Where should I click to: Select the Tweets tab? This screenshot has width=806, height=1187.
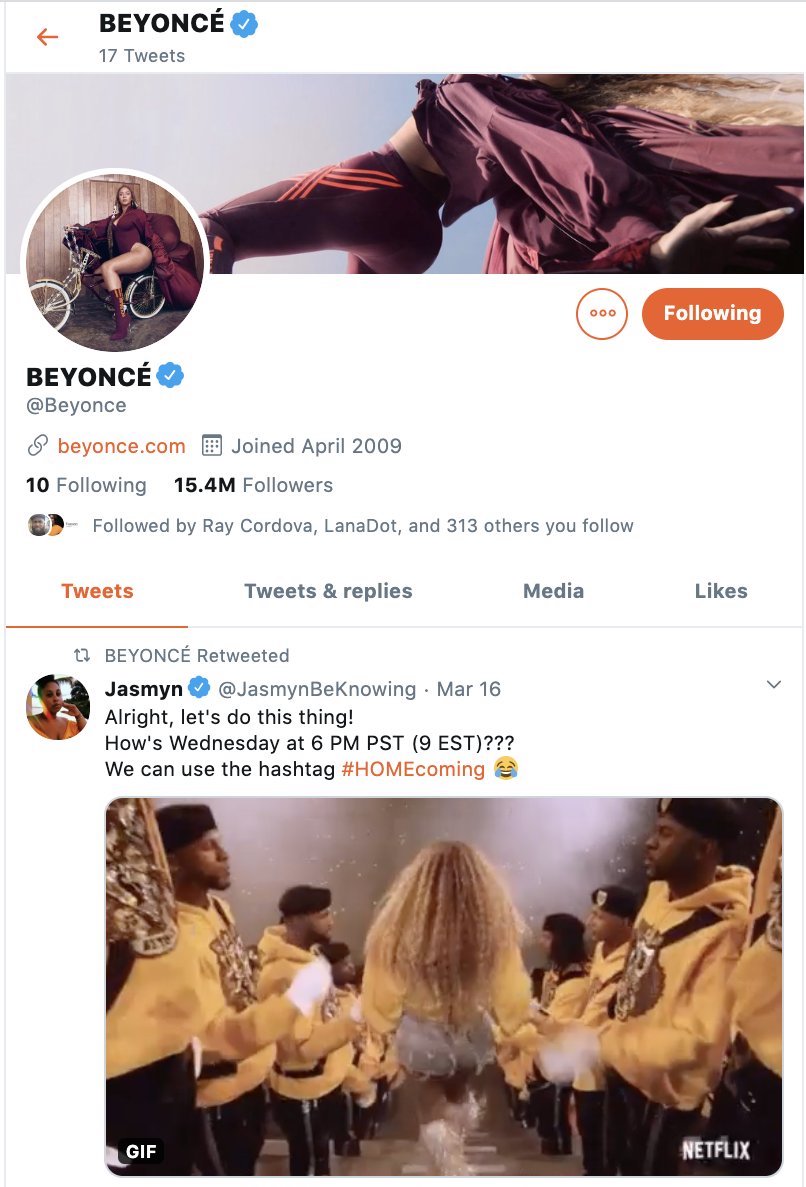[97, 591]
